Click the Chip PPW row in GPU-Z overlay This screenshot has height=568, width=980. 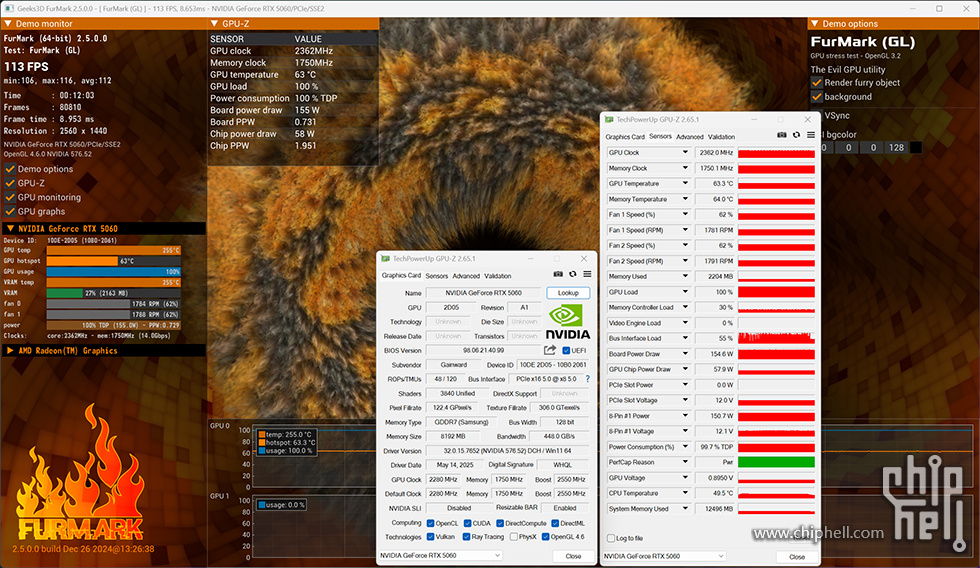pos(293,146)
